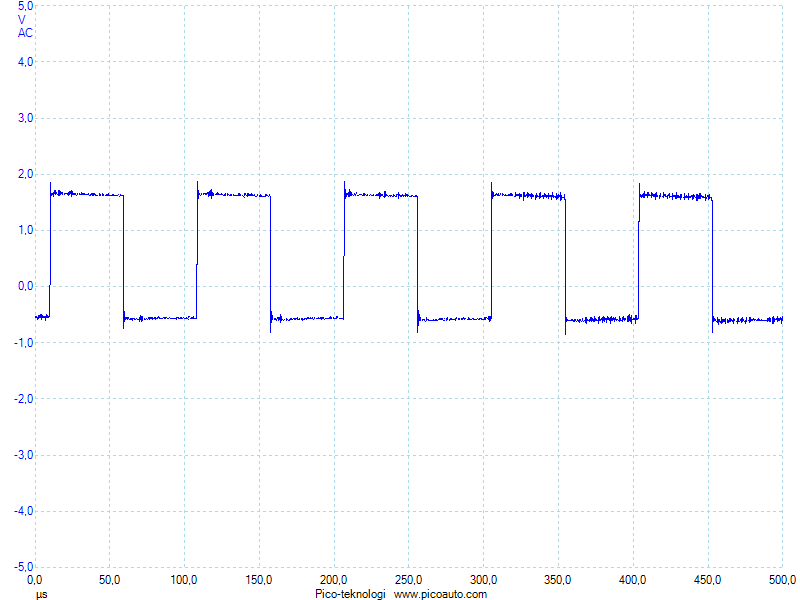Click the 350,0 time axis label
This screenshot has width=800, height=600.
click(x=557, y=580)
